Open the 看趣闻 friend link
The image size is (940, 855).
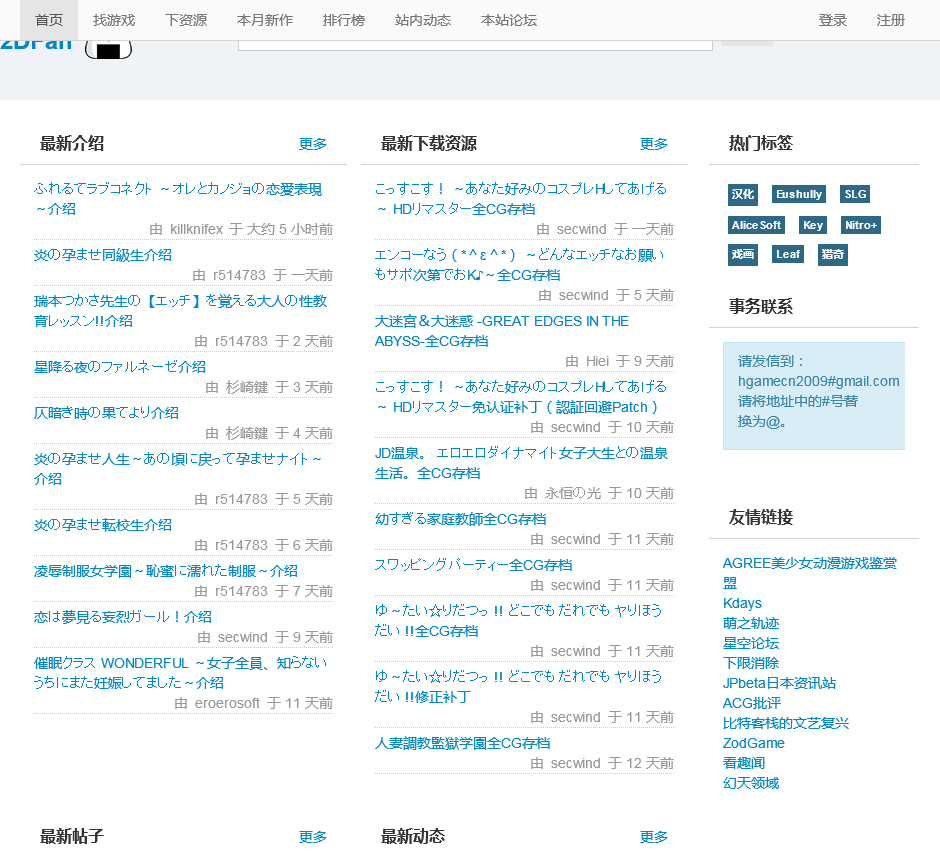pos(744,763)
